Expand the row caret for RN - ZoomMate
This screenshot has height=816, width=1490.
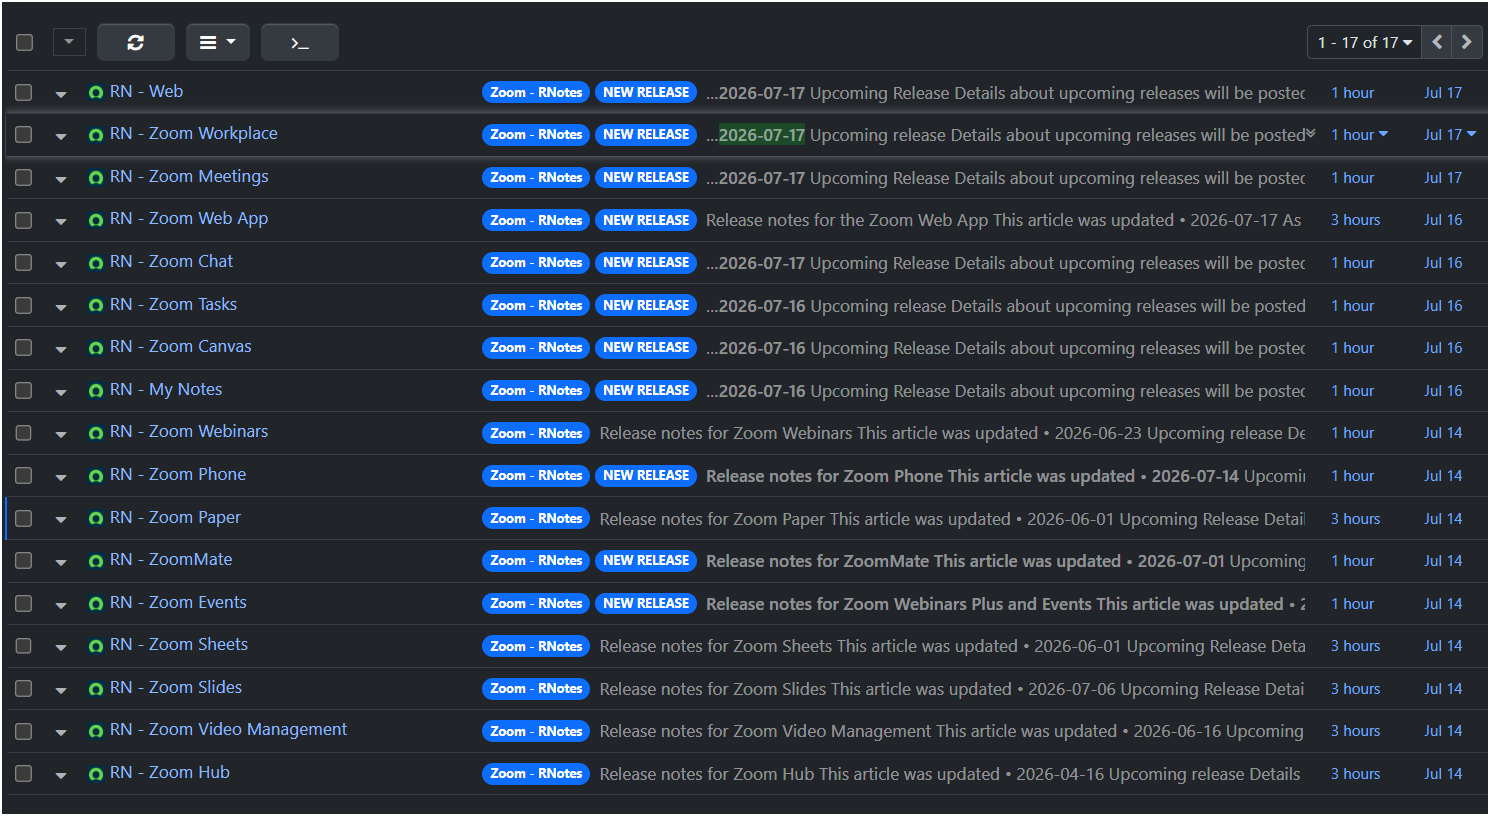[61, 562]
